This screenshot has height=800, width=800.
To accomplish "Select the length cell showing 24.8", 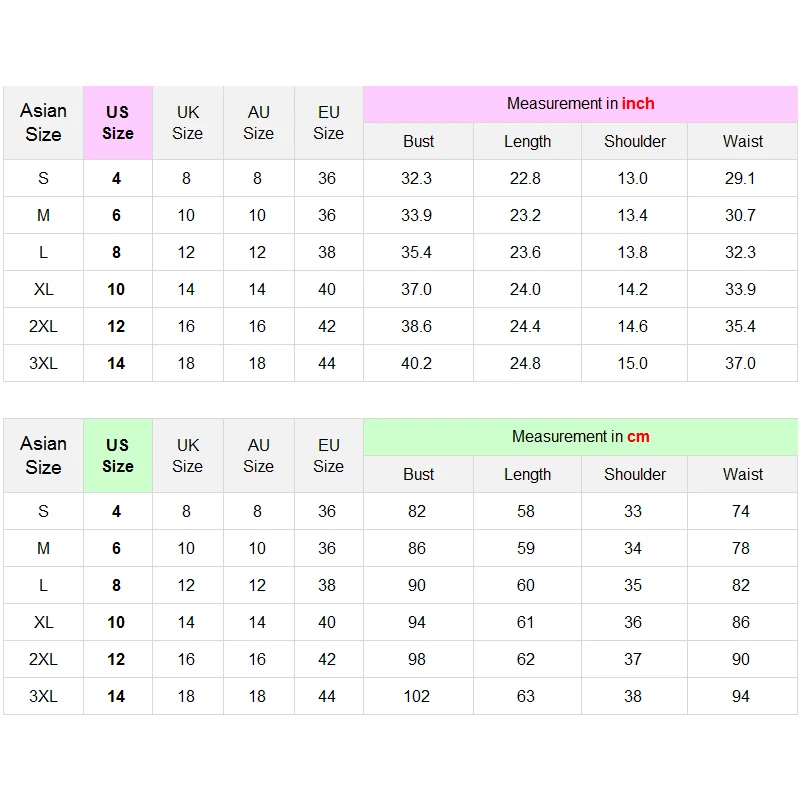I will pos(525,363).
